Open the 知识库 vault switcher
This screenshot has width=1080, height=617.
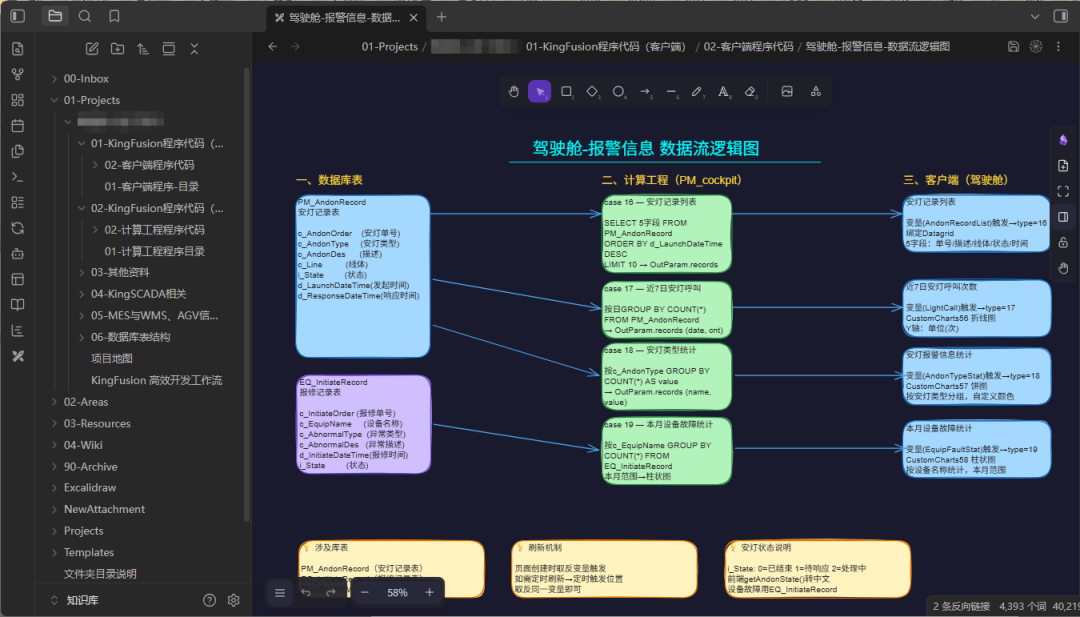(x=83, y=600)
